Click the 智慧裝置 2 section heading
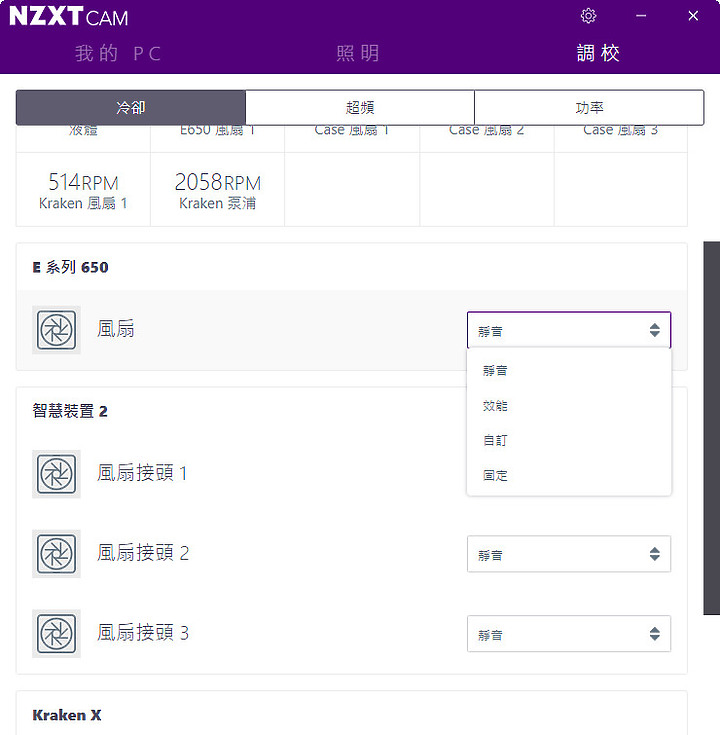Image resolution: width=720 pixels, height=735 pixels. point(70,411)
